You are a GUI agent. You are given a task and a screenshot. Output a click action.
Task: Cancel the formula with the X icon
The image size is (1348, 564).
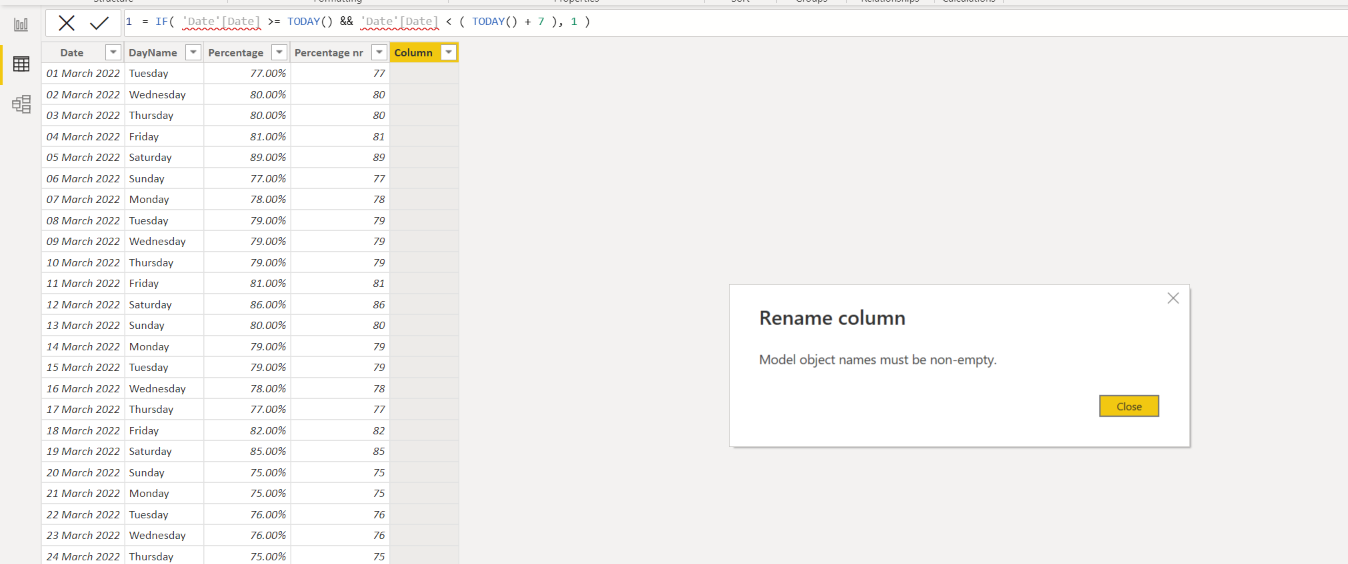coord(67,23)
